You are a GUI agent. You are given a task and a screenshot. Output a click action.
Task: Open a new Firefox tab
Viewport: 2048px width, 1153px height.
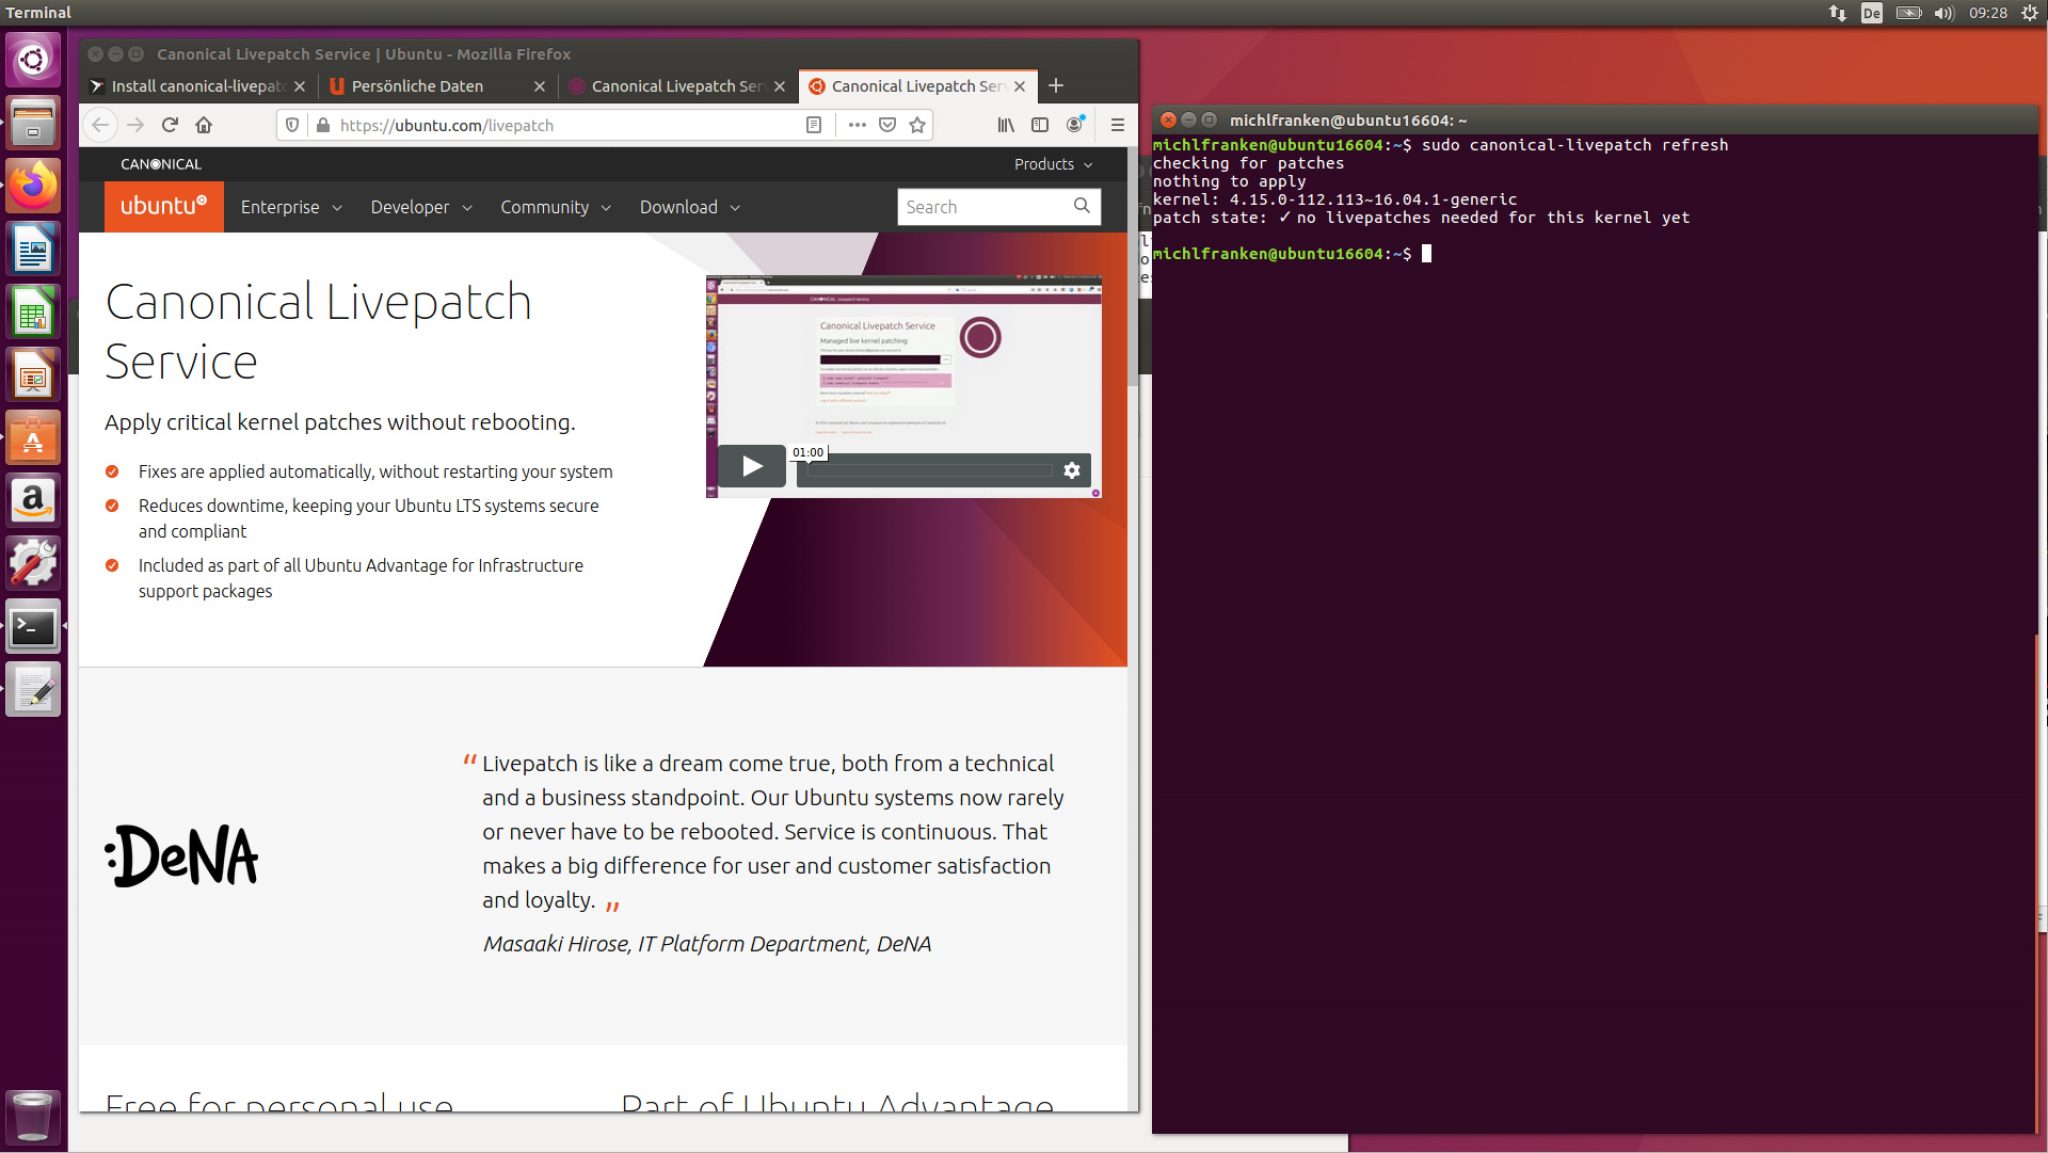(x=1055, y=86)
